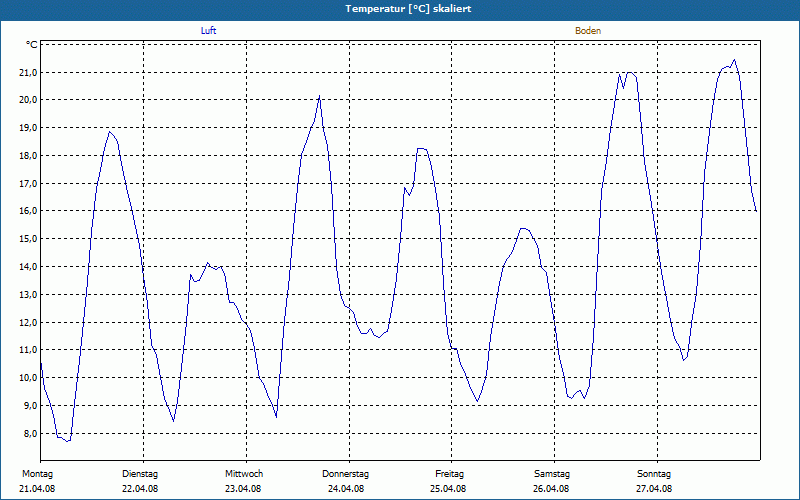Select the 18,0 axis label
Image resolution: width=800 pixels, height=500 pixels.
(x=29, y=156)
